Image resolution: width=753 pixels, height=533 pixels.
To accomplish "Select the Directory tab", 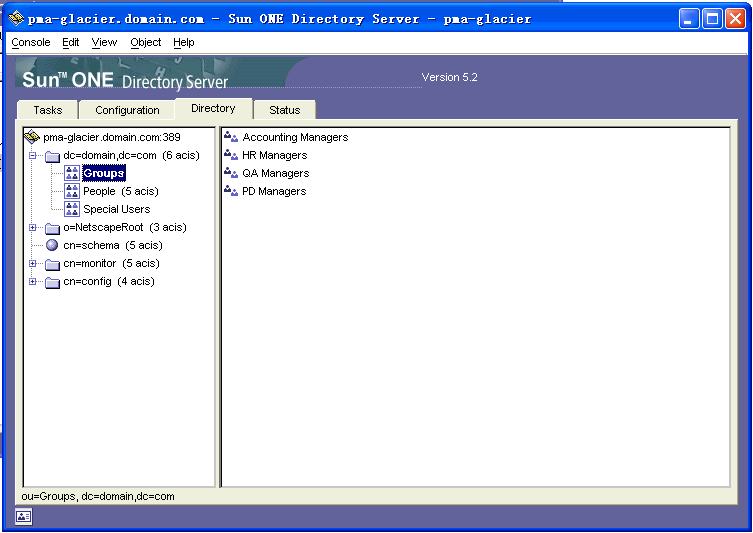I will 213,109.
